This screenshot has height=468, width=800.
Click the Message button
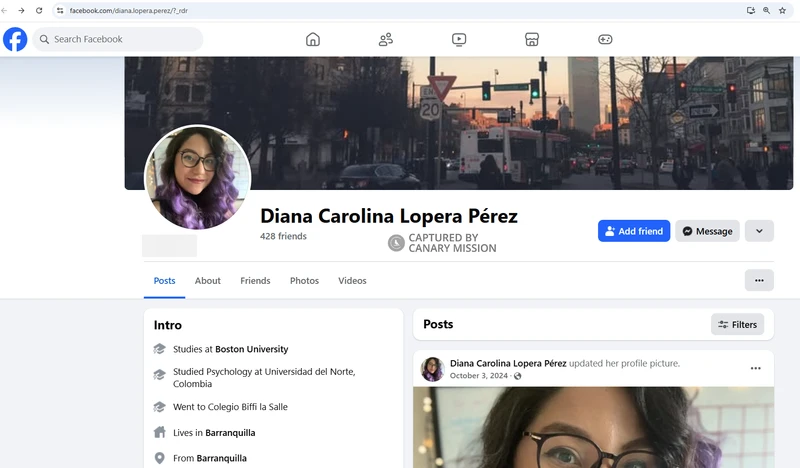click(707, 231)
